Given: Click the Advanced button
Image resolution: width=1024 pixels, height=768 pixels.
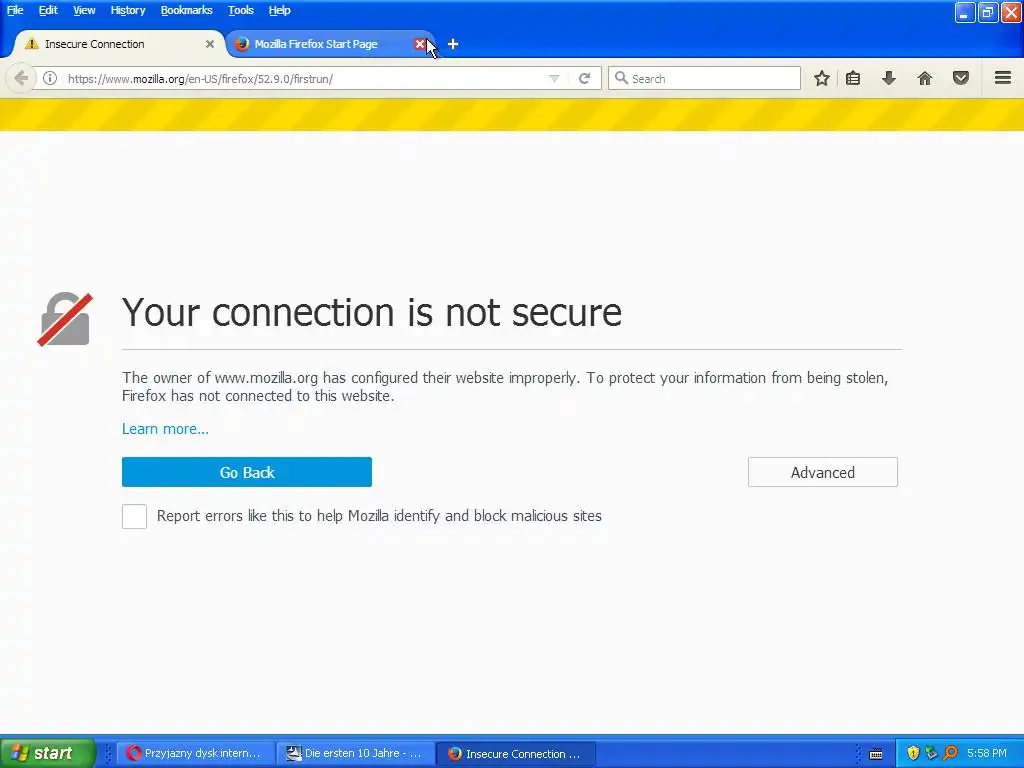Looking at the screenshot, I should click(823, 472).
